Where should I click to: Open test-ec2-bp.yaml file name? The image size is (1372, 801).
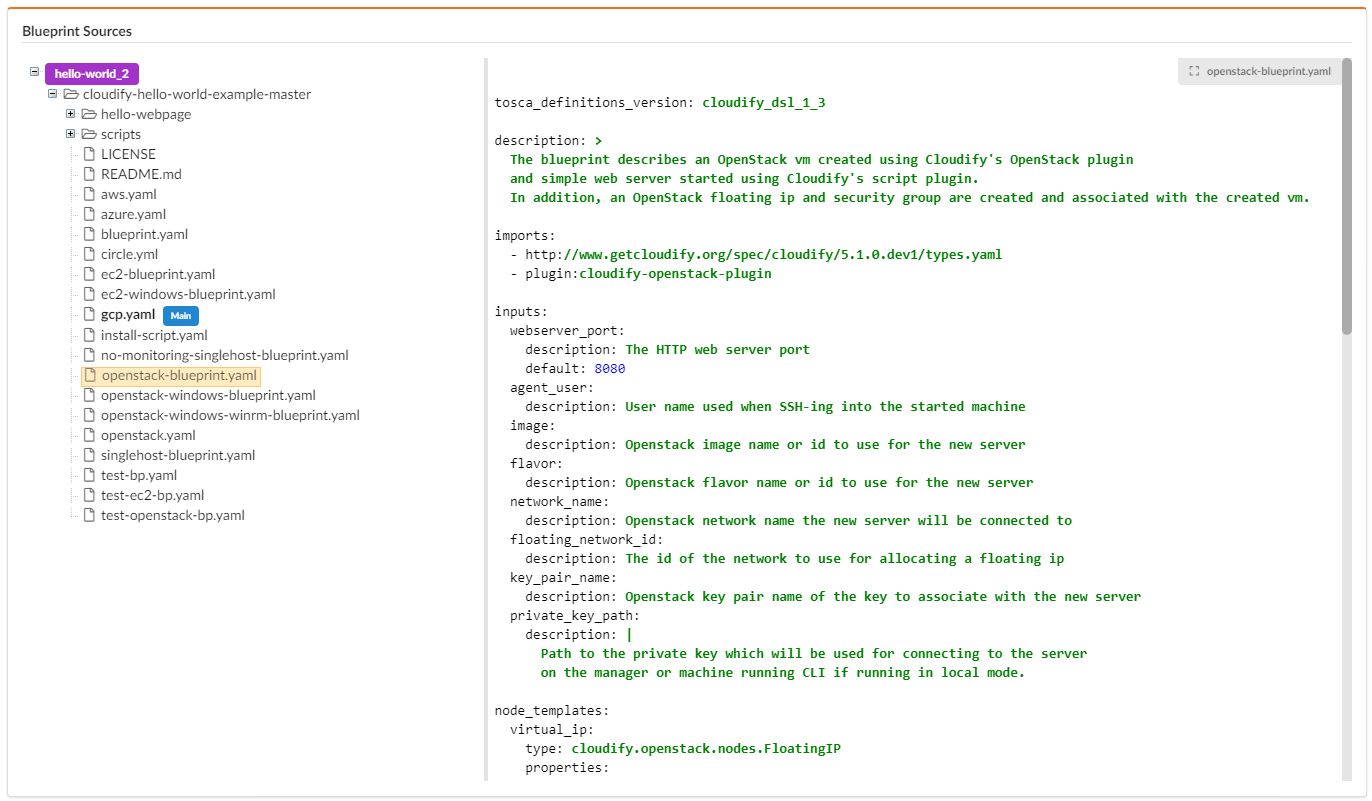pyautogui.click(x=153, y=495)
